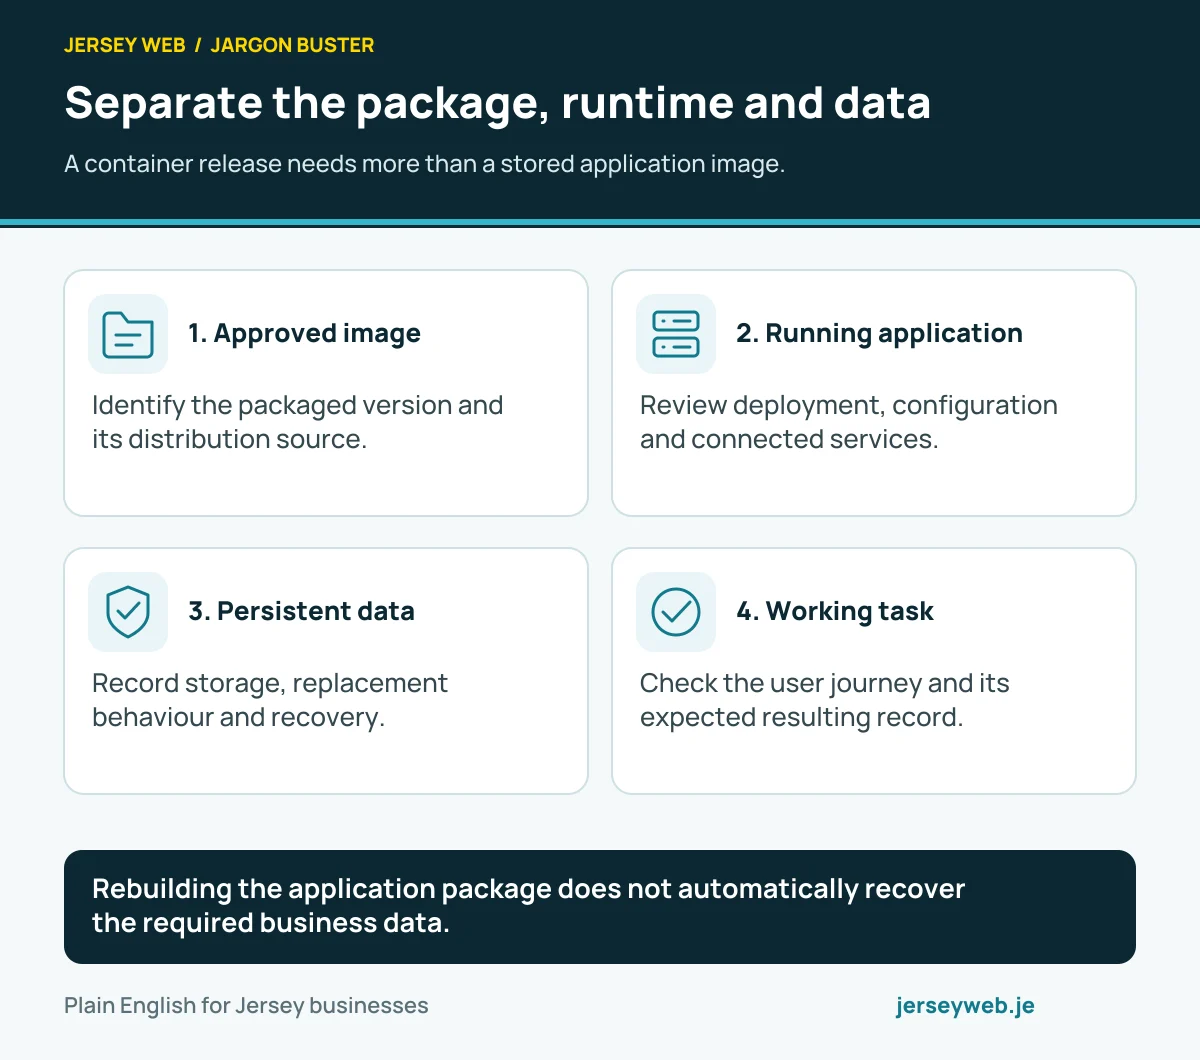Screen dimensions: 1200x1060
Task: Click the server stack icon beside Running application
Action: click(x=676, y=334)
